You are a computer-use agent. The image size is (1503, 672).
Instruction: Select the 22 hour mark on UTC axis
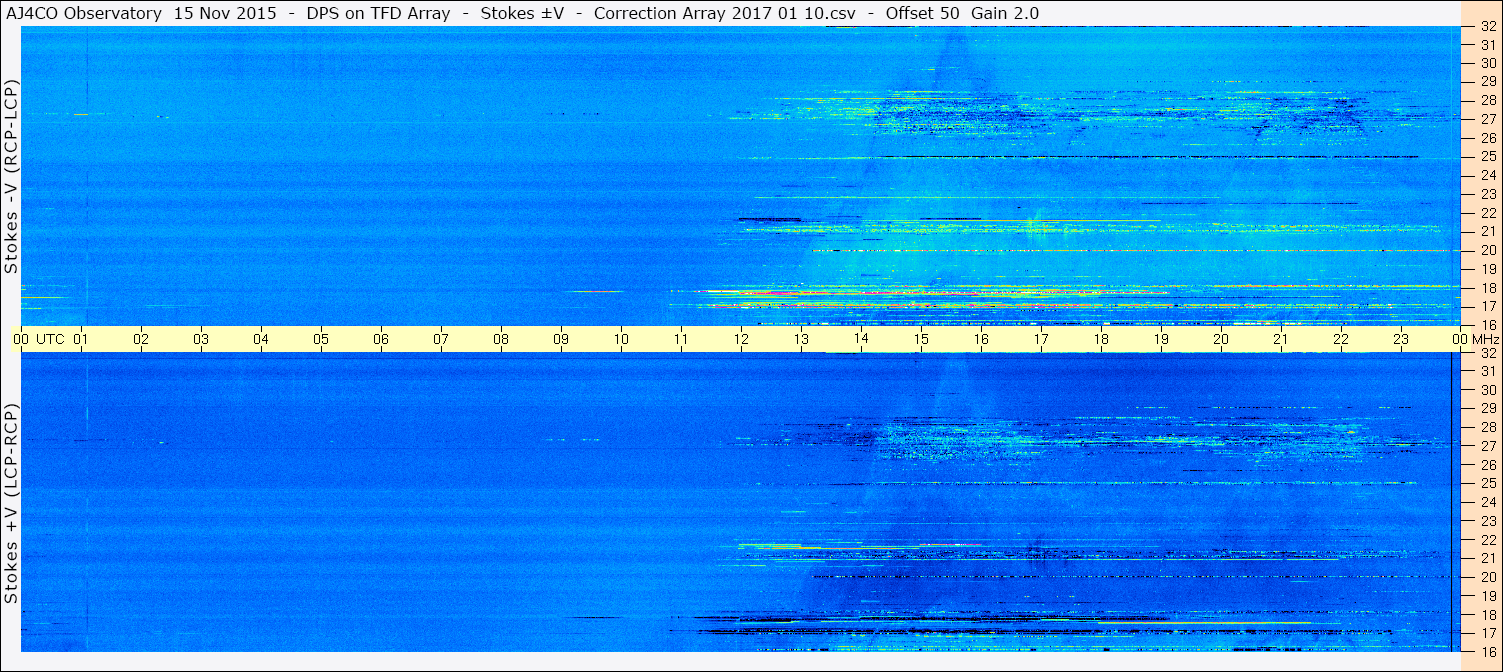pos(1341,339)
